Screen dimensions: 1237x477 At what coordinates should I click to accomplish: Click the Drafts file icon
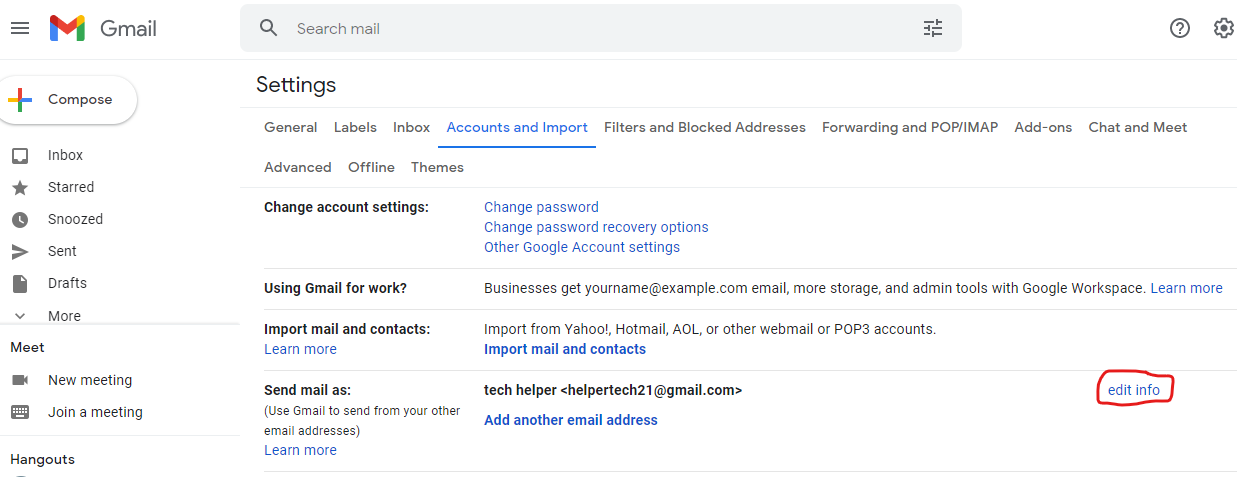click(19, 283)
